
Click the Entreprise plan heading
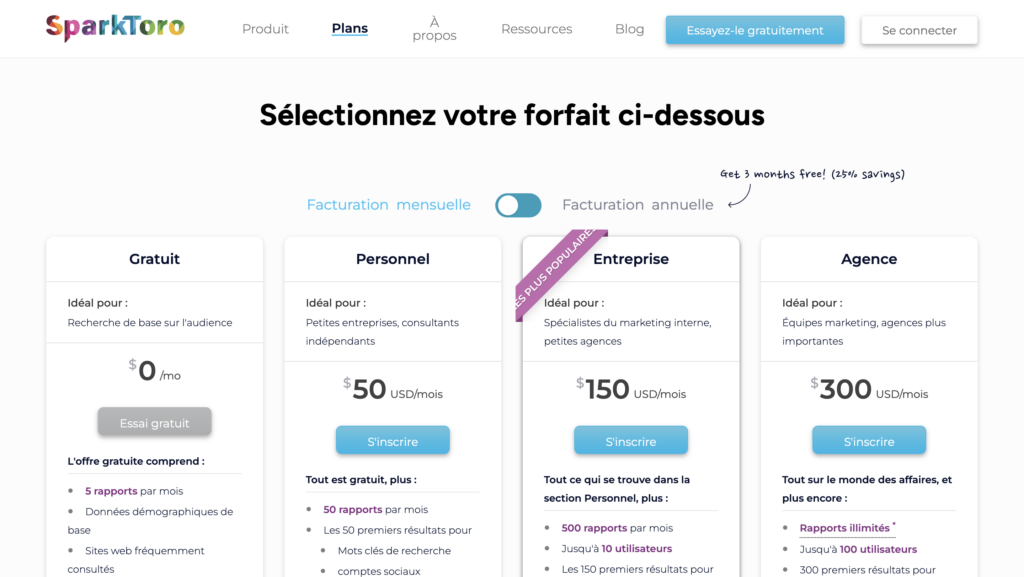(x=631, y=259)
